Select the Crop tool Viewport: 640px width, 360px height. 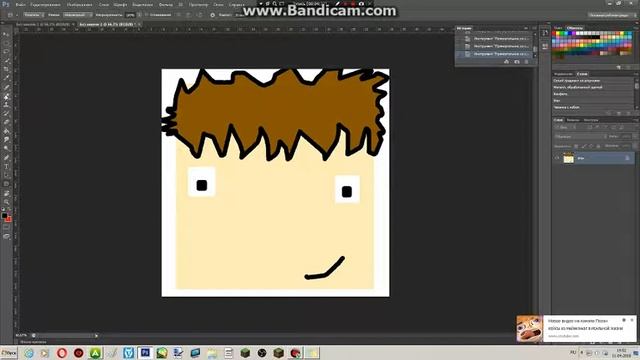(6, 69)
